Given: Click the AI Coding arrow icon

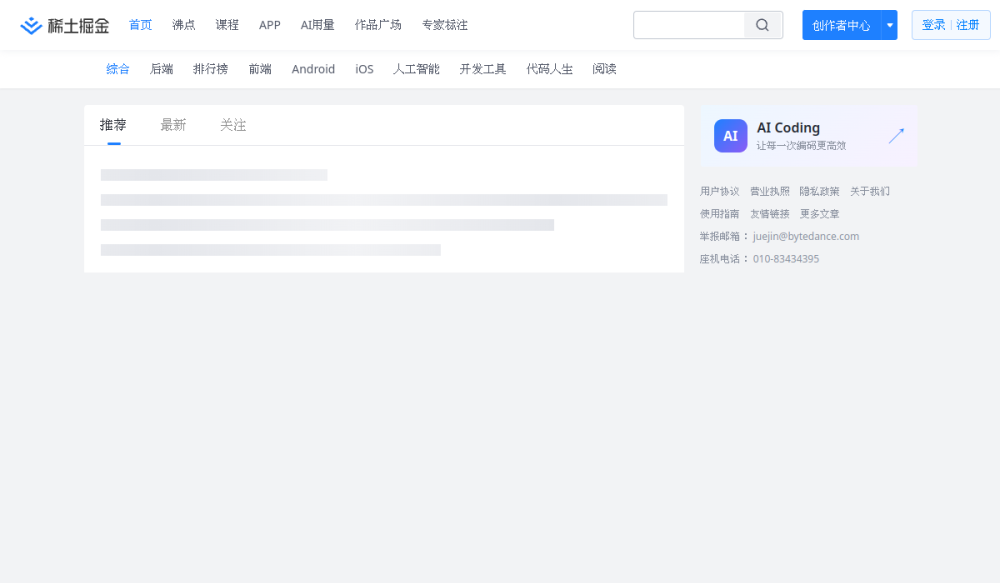Looking at the screenshot, I should tap(896, 135).
